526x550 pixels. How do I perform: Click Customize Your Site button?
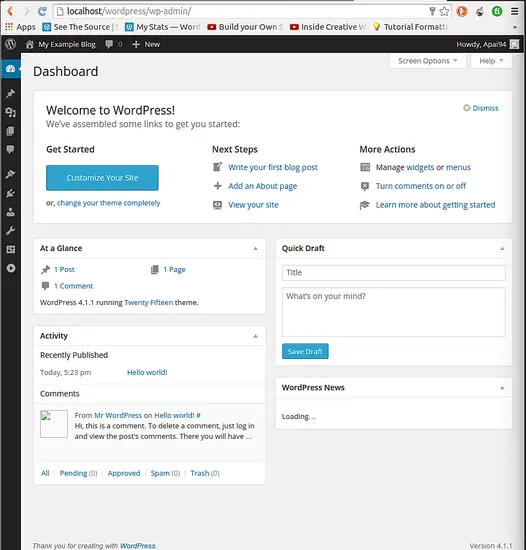click(102, 178)
